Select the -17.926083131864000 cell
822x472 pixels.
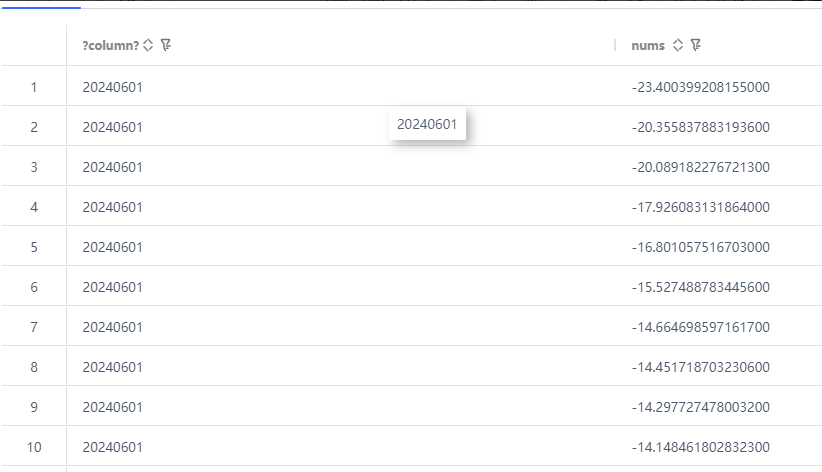(x=700, y=207)
